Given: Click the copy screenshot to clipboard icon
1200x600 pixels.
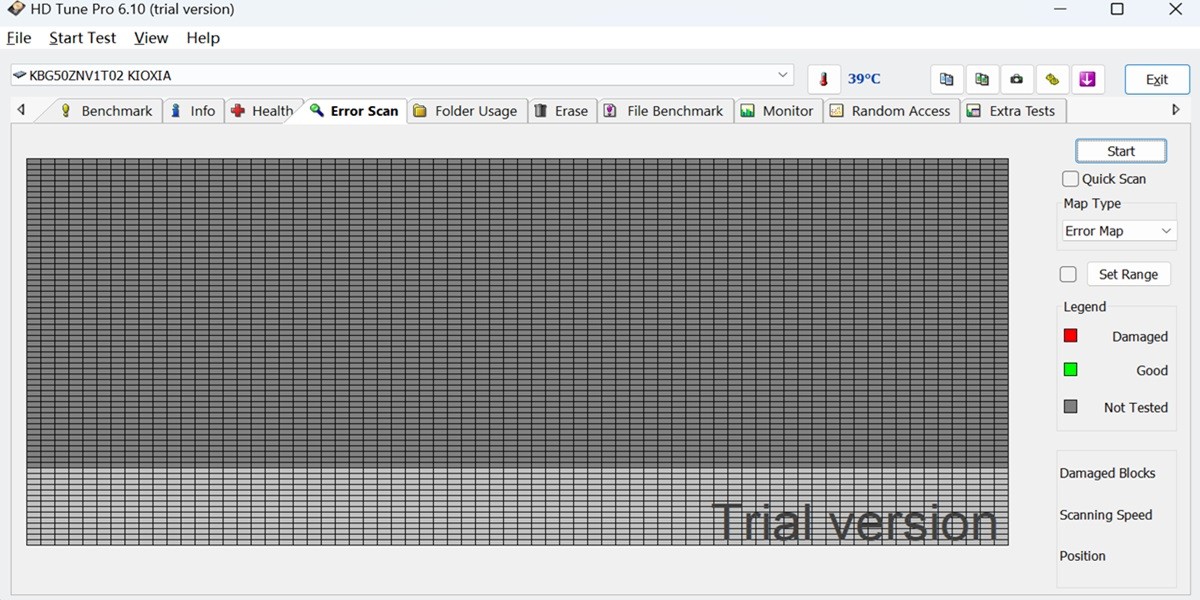Looking at the screenshot, I should pyautogui.click(x=982, y=79).
